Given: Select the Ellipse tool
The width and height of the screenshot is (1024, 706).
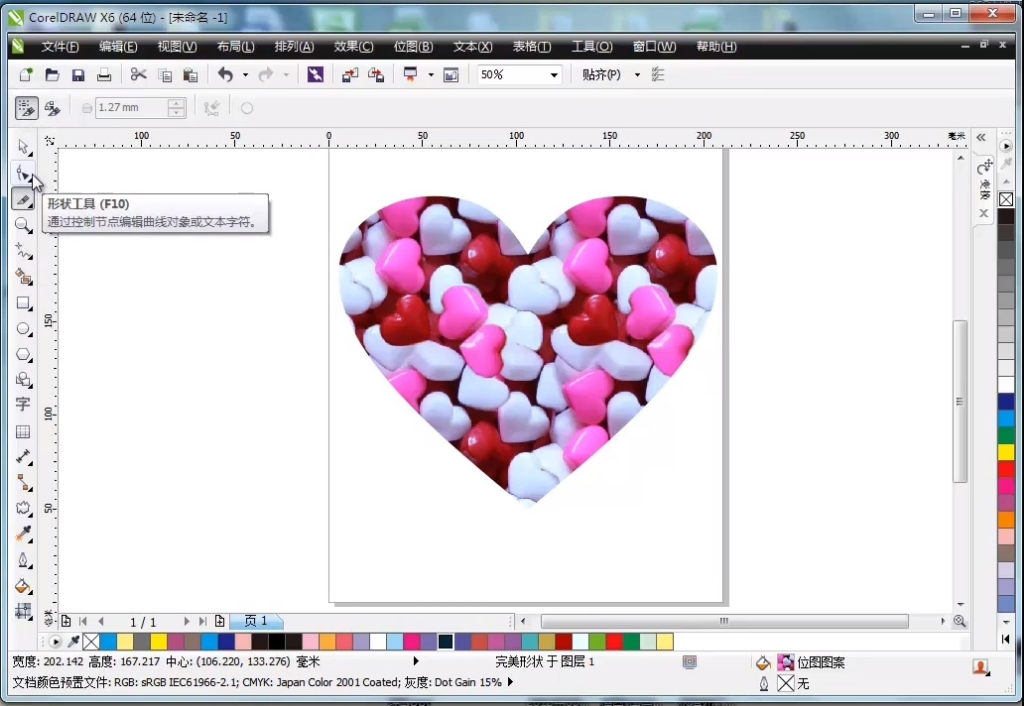Looking at the screenshot, I should click(x=24, y=329).
